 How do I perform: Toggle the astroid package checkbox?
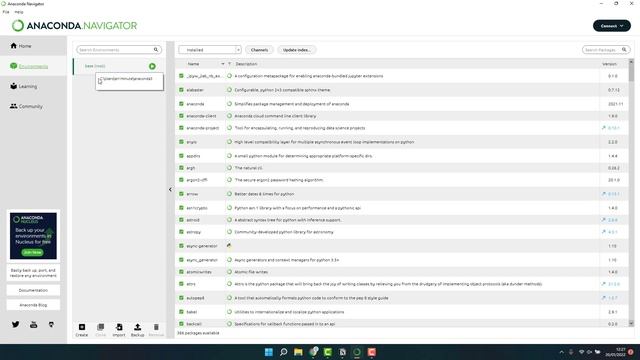click(x=181, y=220)
